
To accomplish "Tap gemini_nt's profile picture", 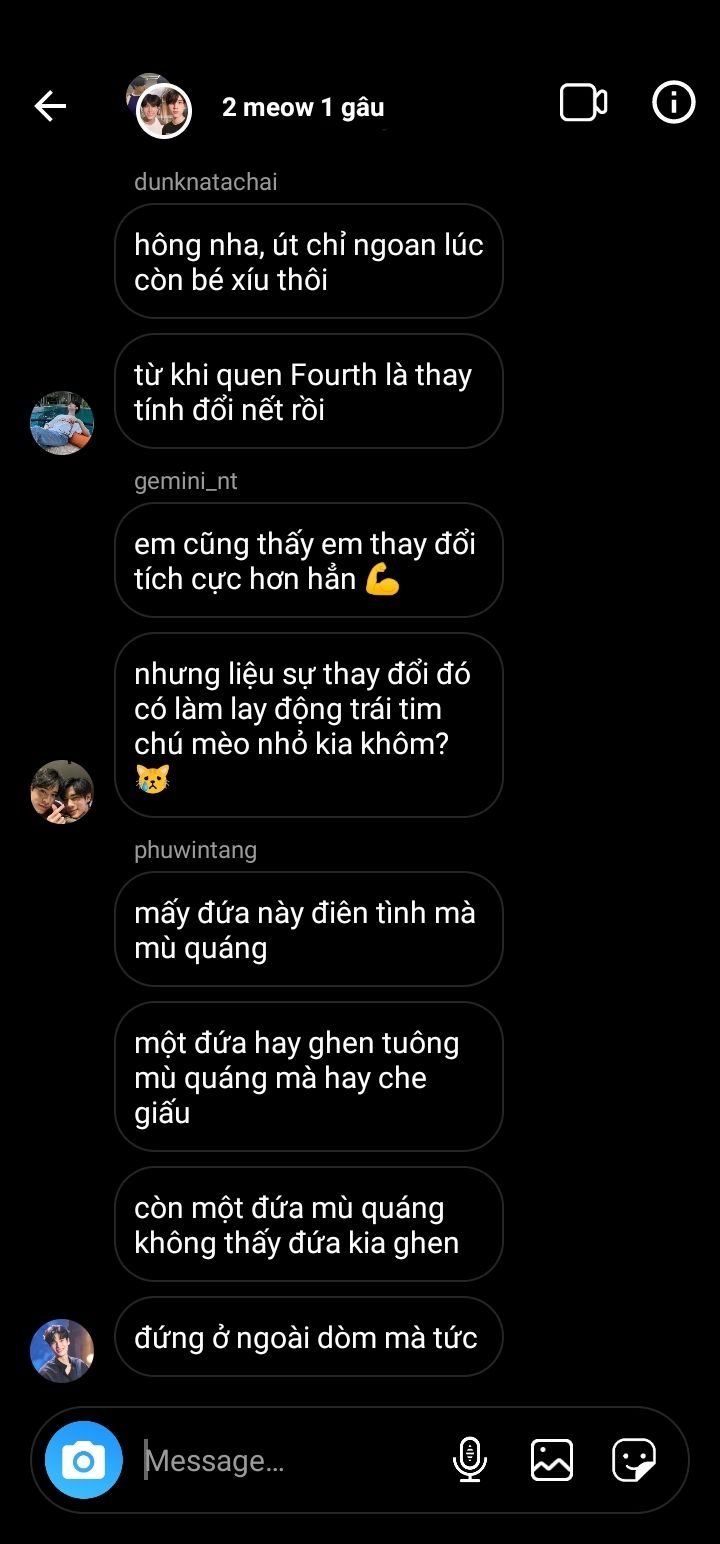I will coord(62,792).
